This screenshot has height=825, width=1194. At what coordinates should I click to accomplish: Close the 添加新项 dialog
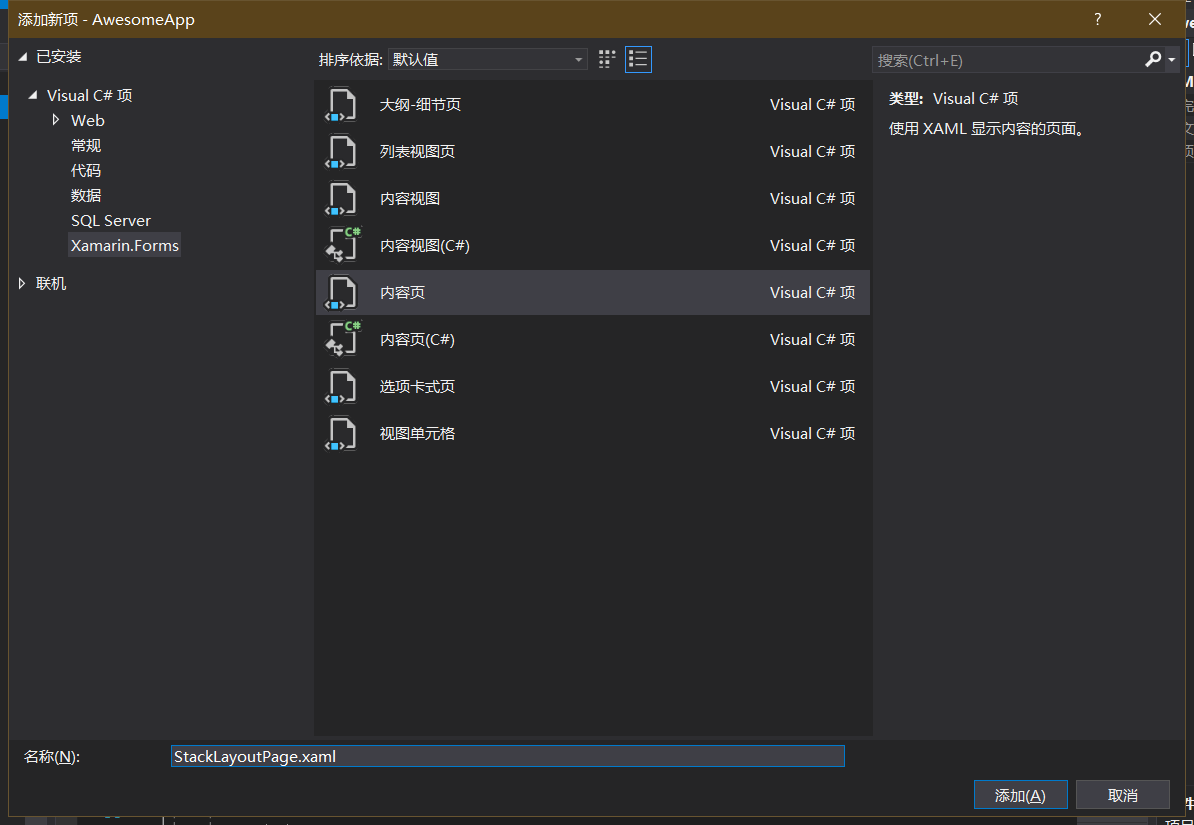1154,19
